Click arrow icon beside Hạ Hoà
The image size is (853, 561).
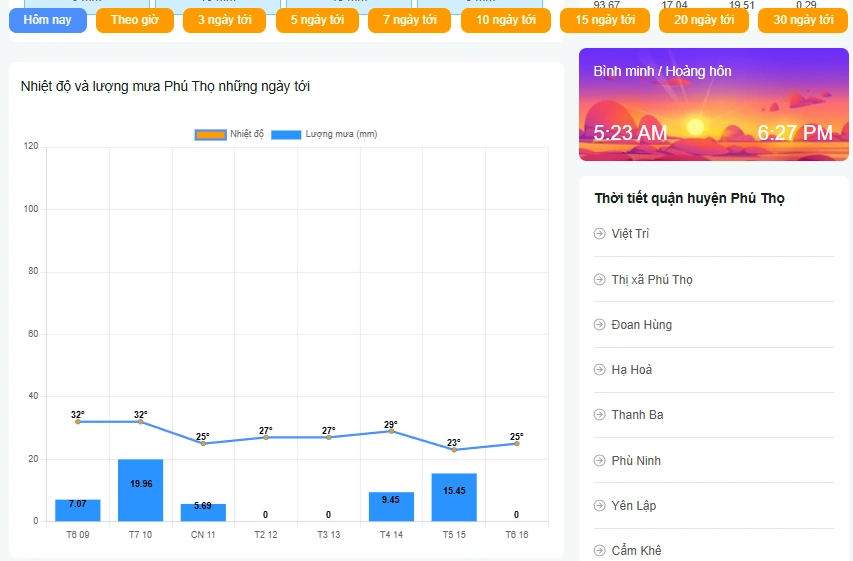(x=600, y=370)
